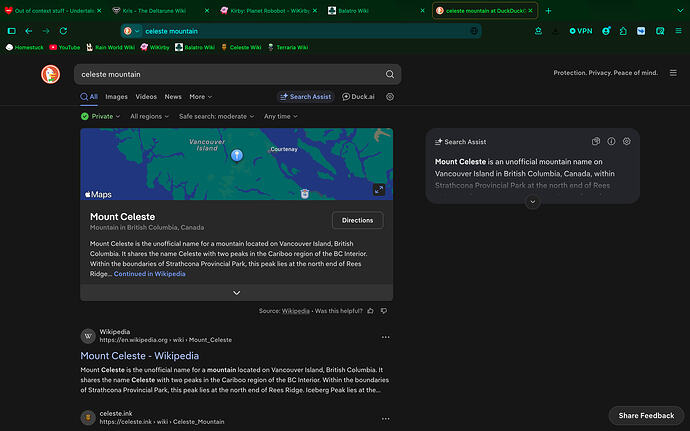
Task: Open the Rain World Wiki bookmark
Action: coord(110,48)
